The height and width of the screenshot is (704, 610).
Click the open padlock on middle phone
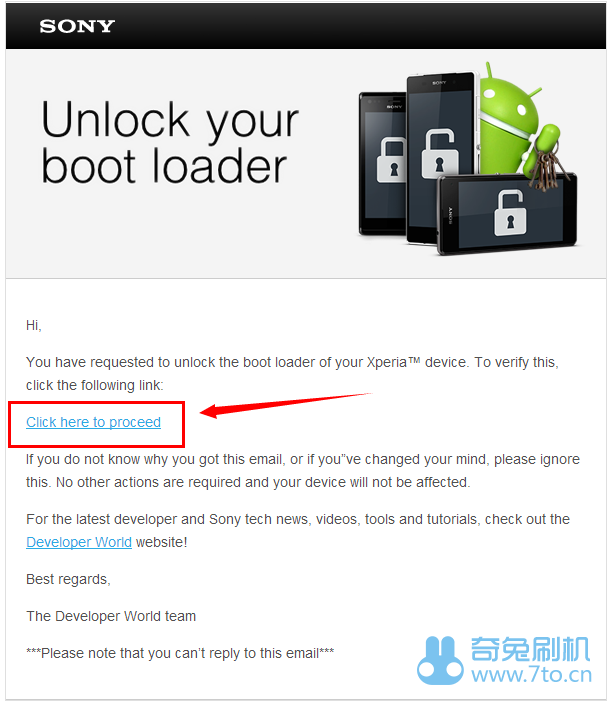[x=440, y=154]
